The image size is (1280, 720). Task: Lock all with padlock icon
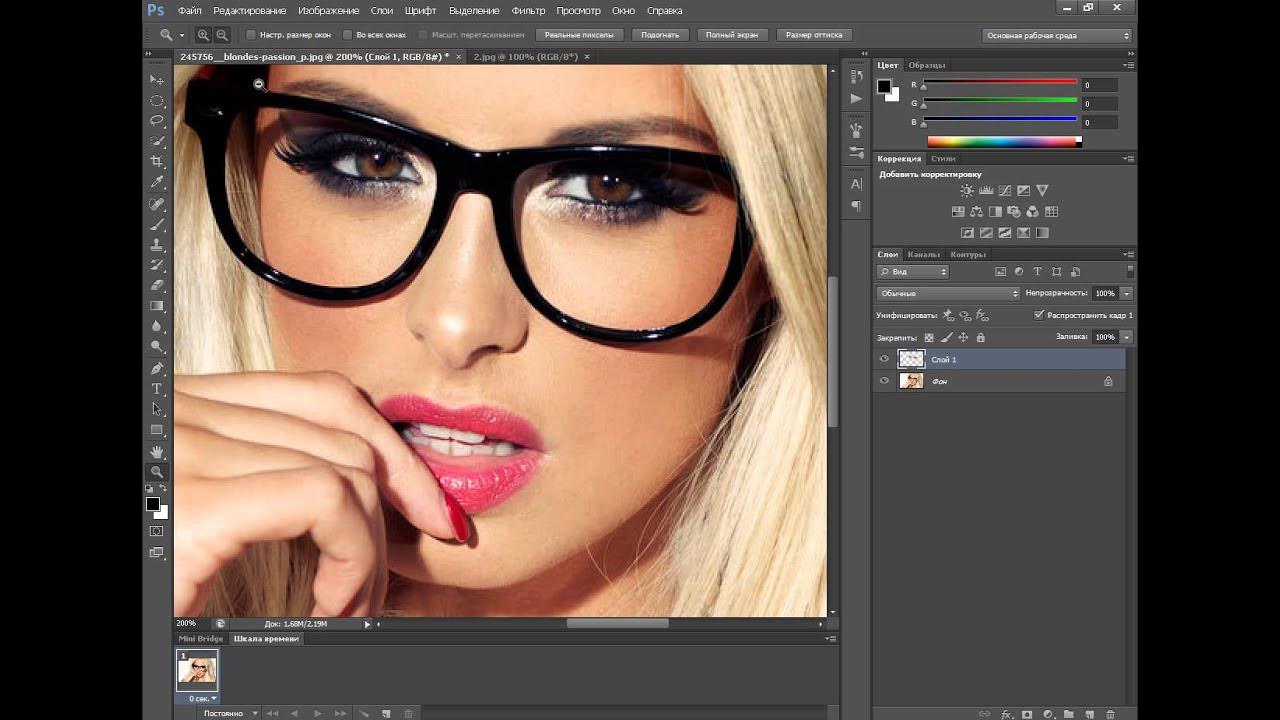pyautogui.click(x=980, y=338)
